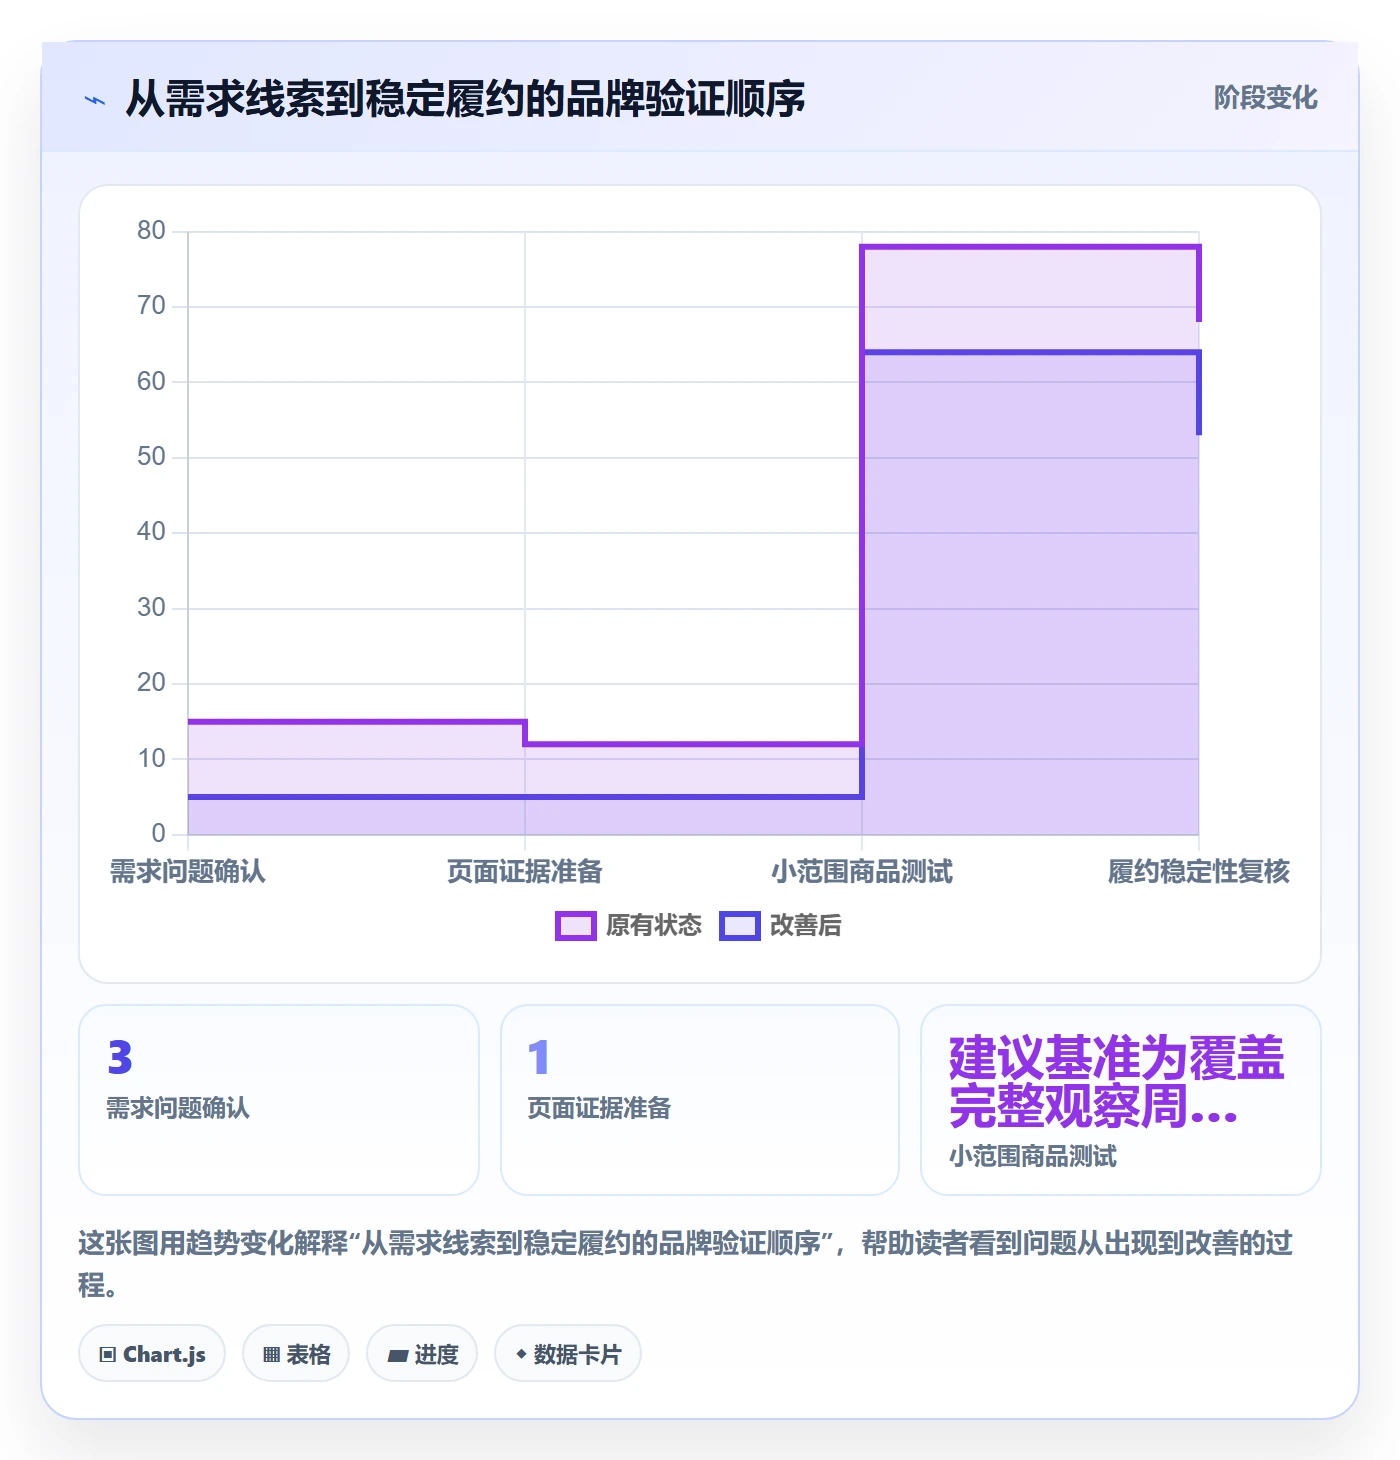Viewport: 1400px width, 1460px height.
Task: Click the y-axis value 80
Action: coord(151,231)
